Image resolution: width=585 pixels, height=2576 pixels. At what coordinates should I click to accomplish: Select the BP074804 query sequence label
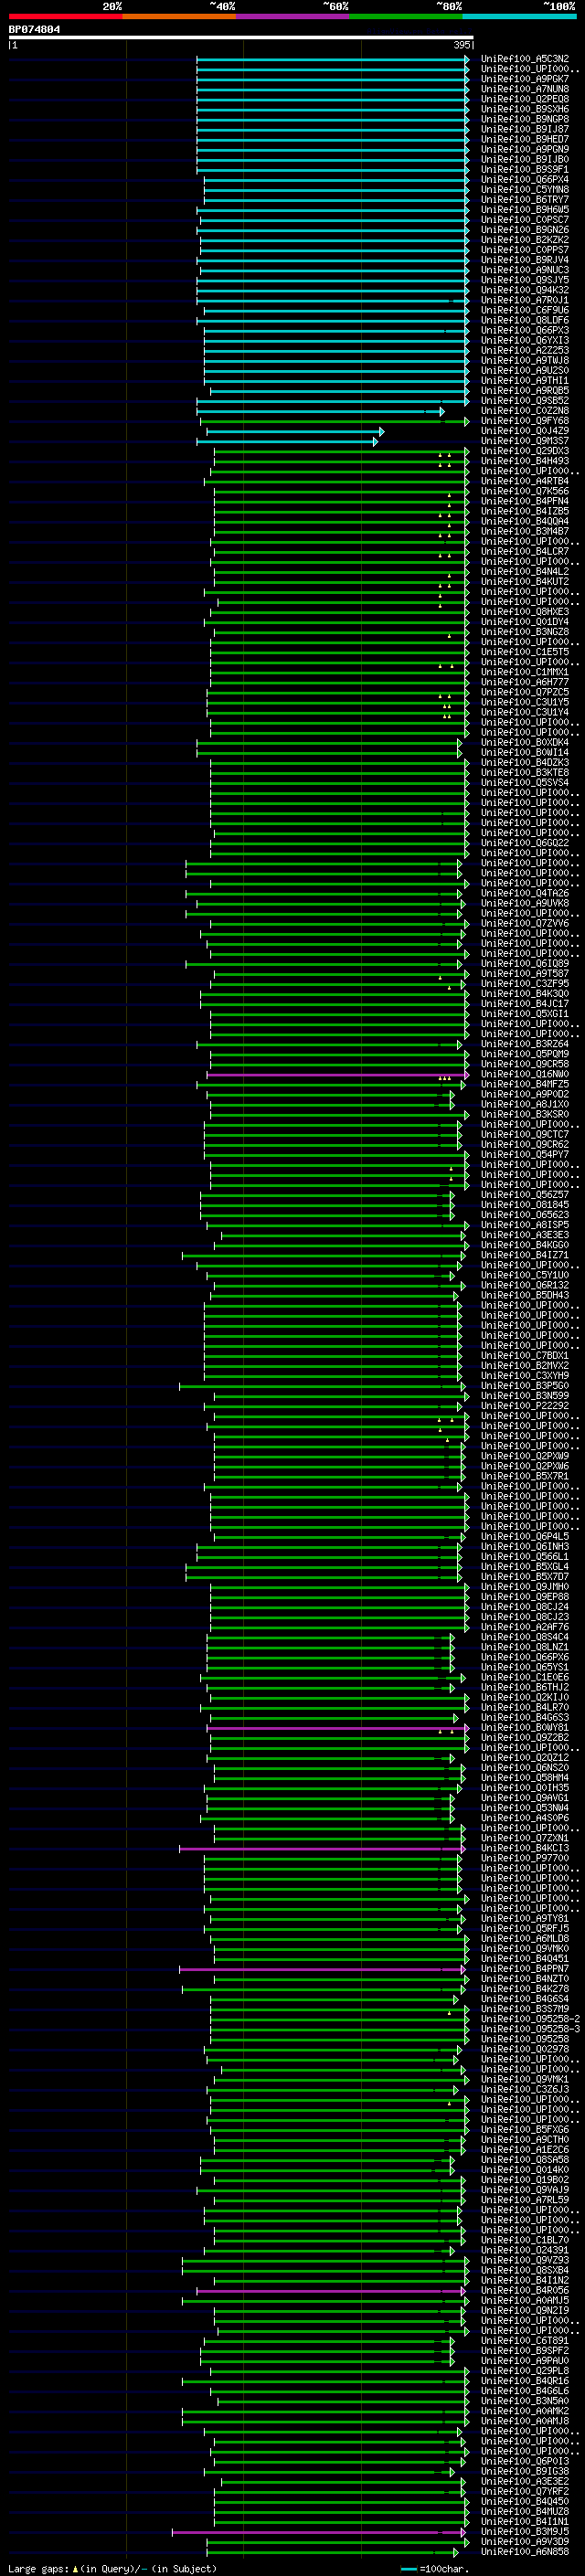click(x=34, y=29)
